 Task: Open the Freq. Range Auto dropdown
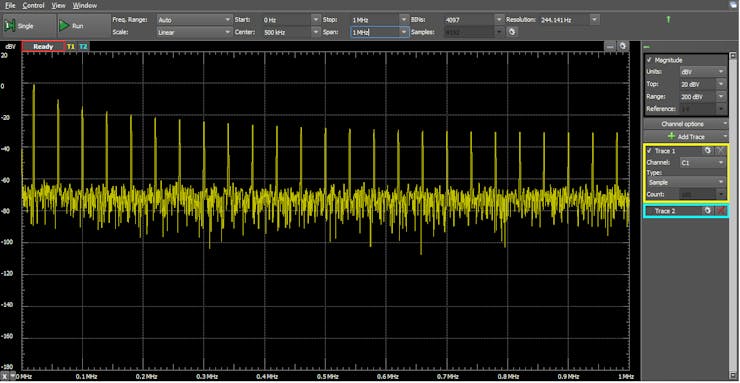tap(194, 20)
